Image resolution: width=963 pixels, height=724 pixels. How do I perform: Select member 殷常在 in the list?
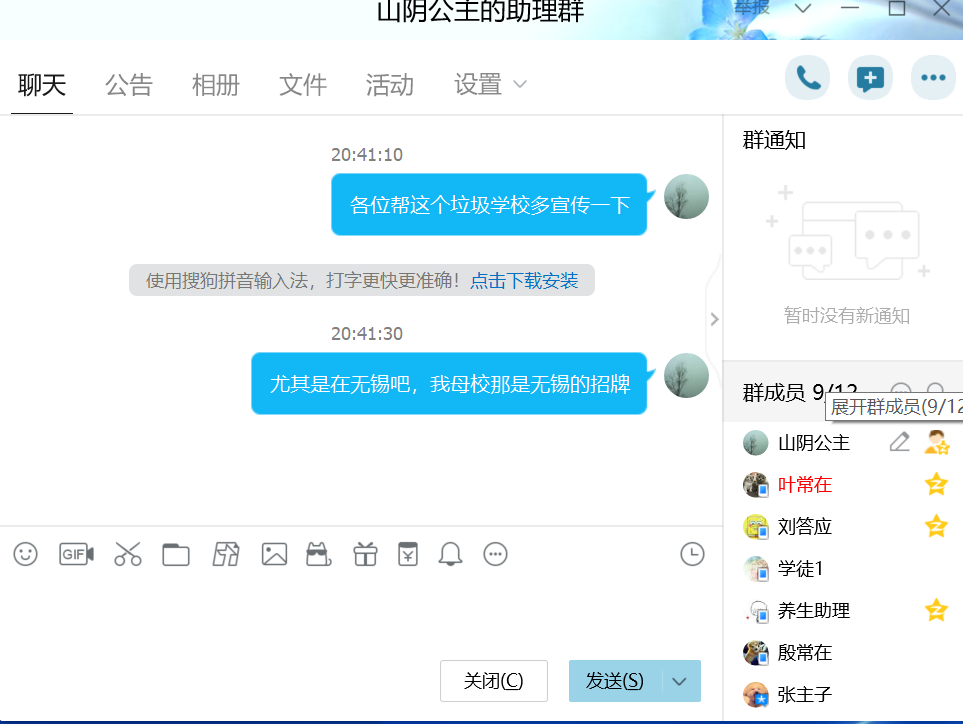pyautogui.click(x=843, y=652)
